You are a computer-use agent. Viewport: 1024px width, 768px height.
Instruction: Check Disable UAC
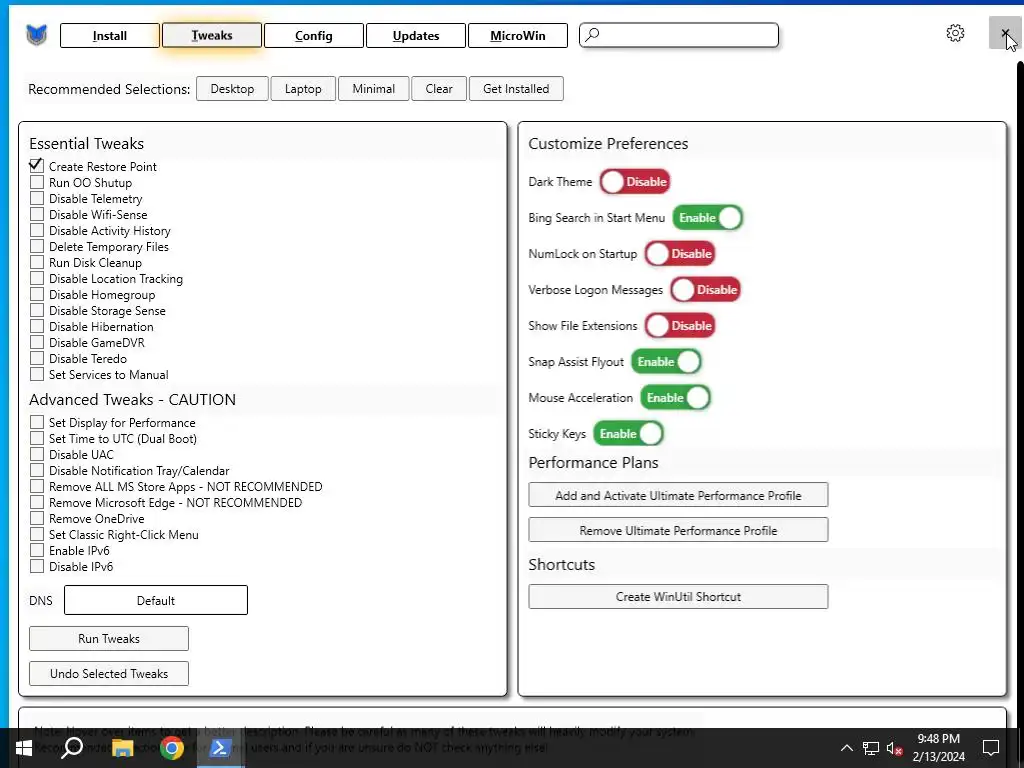[x=37, y=454]
